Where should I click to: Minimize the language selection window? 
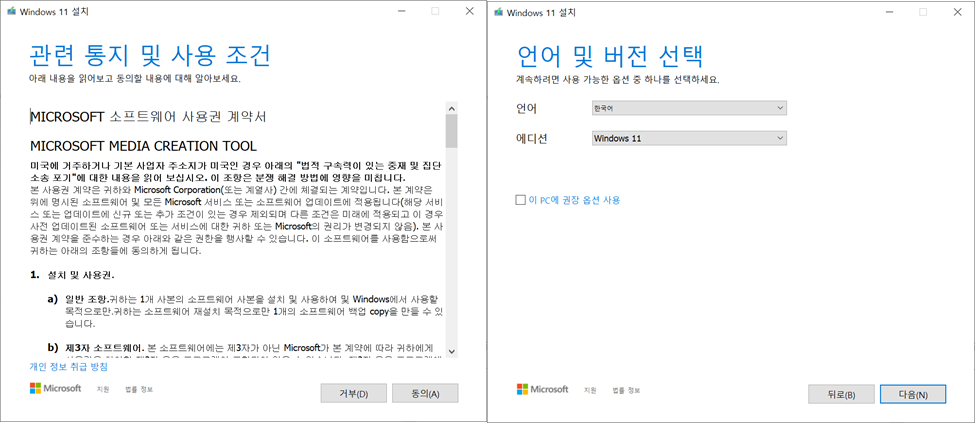point(889,12)
